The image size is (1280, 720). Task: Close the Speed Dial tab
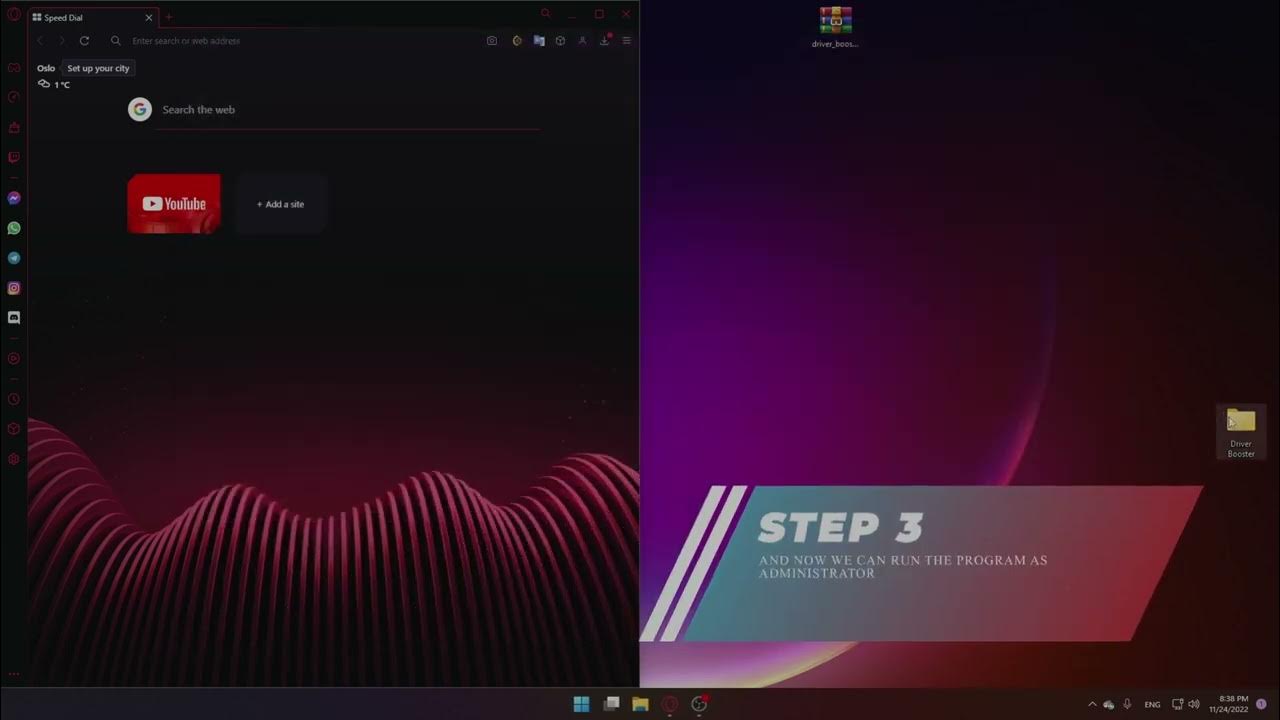(149, 18)
